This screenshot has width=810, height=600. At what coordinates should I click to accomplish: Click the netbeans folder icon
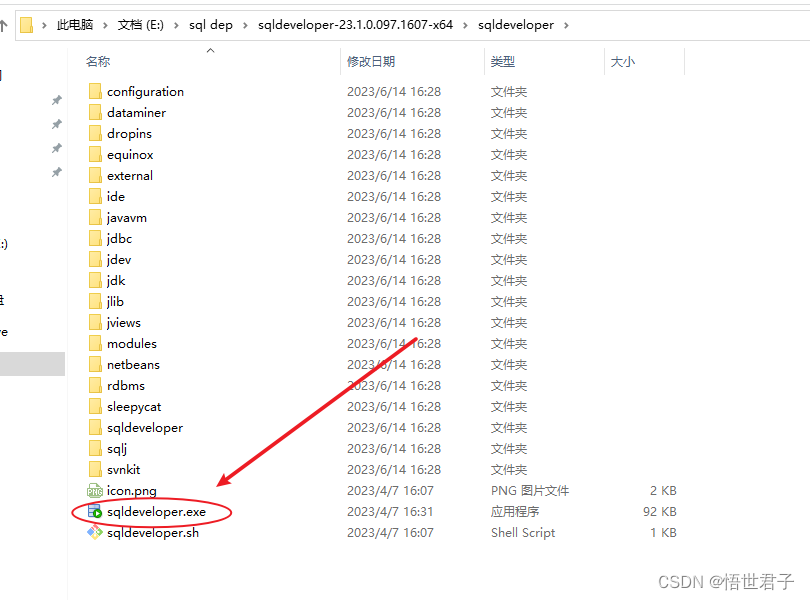coord(95,364)
